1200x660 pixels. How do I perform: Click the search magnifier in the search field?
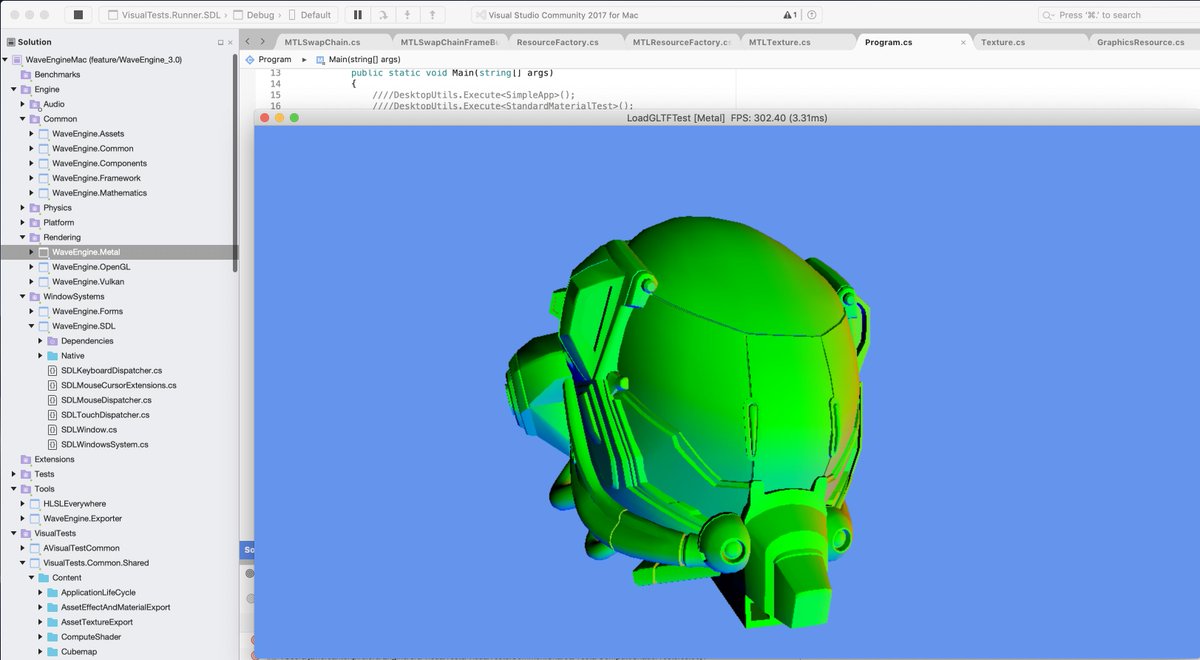[x=1048, y=15]
